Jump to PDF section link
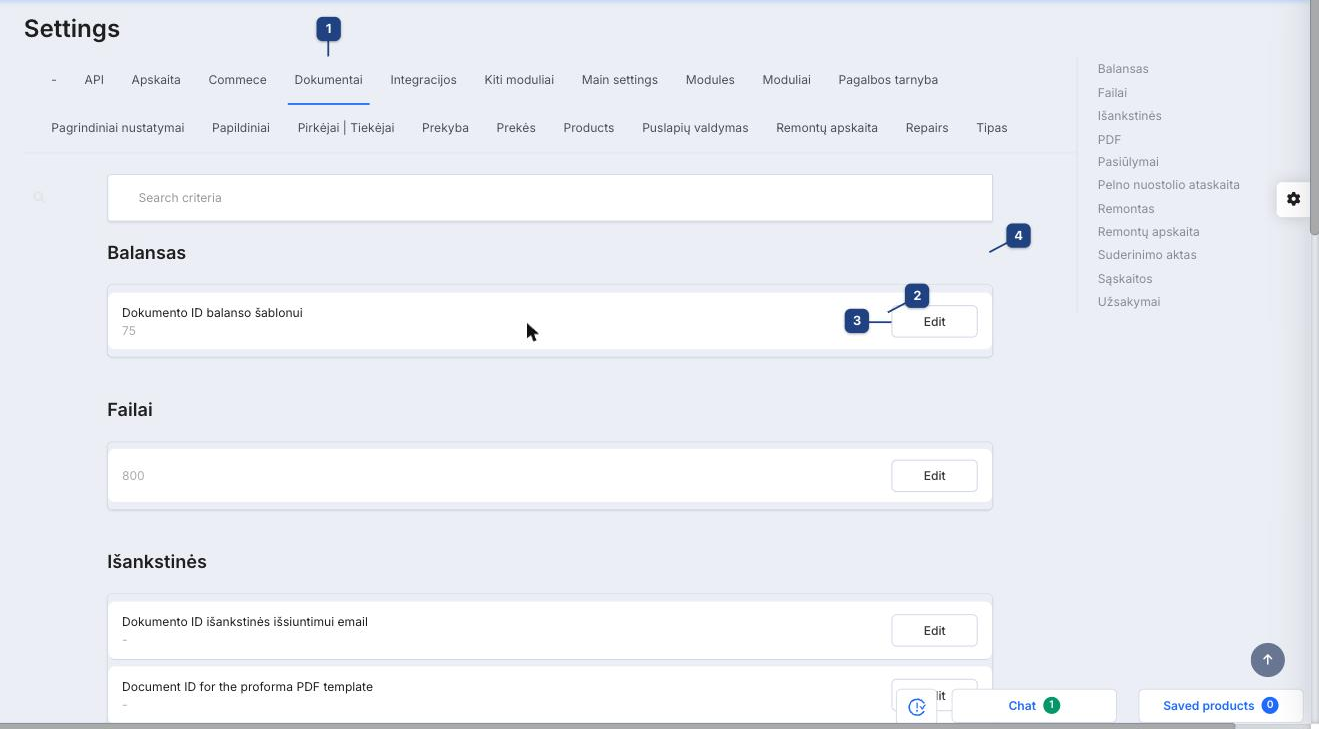The width and height of the screenshot is (1319, 729). tap(1109, 140)
